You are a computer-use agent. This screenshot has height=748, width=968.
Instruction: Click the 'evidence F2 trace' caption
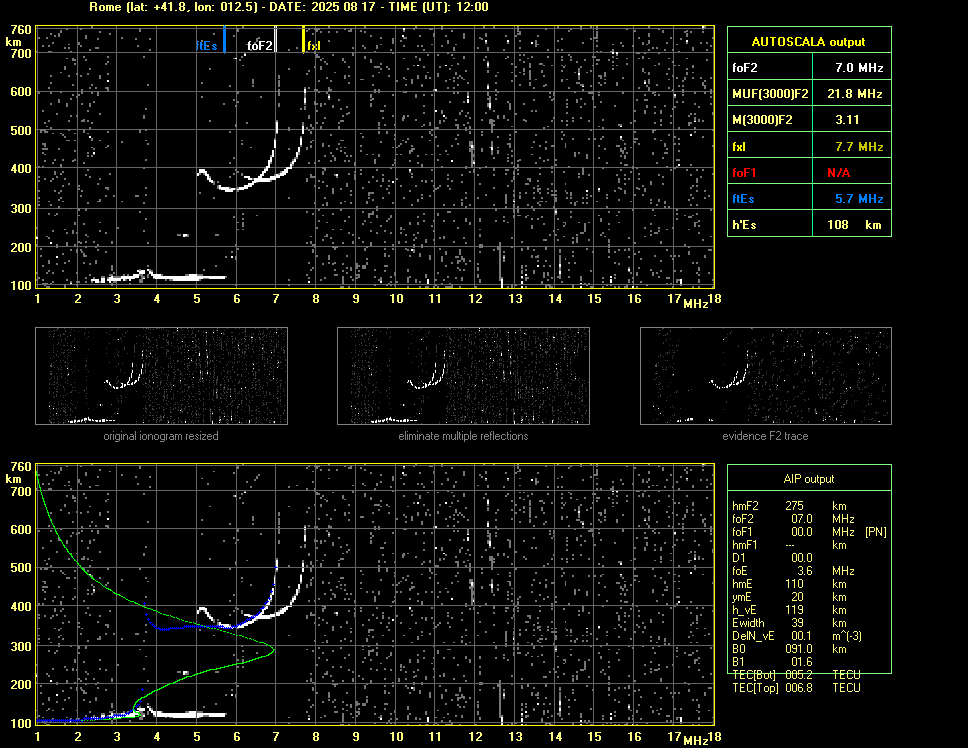point(766,436)
